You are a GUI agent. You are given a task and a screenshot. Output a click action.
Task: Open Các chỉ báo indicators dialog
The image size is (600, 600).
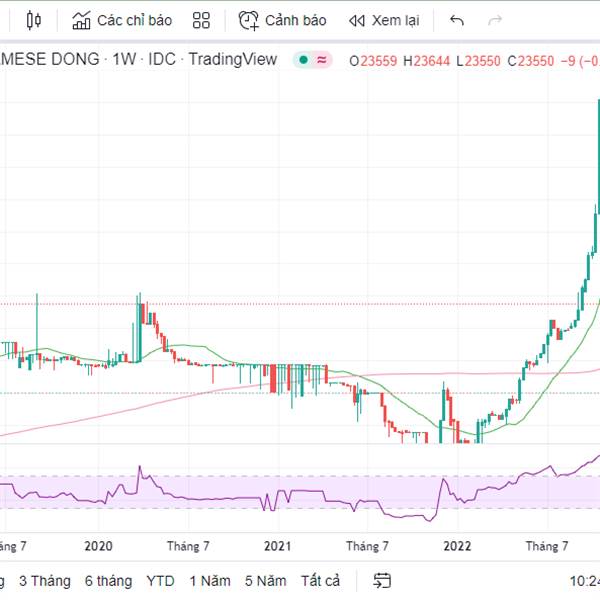coord(122,20)
